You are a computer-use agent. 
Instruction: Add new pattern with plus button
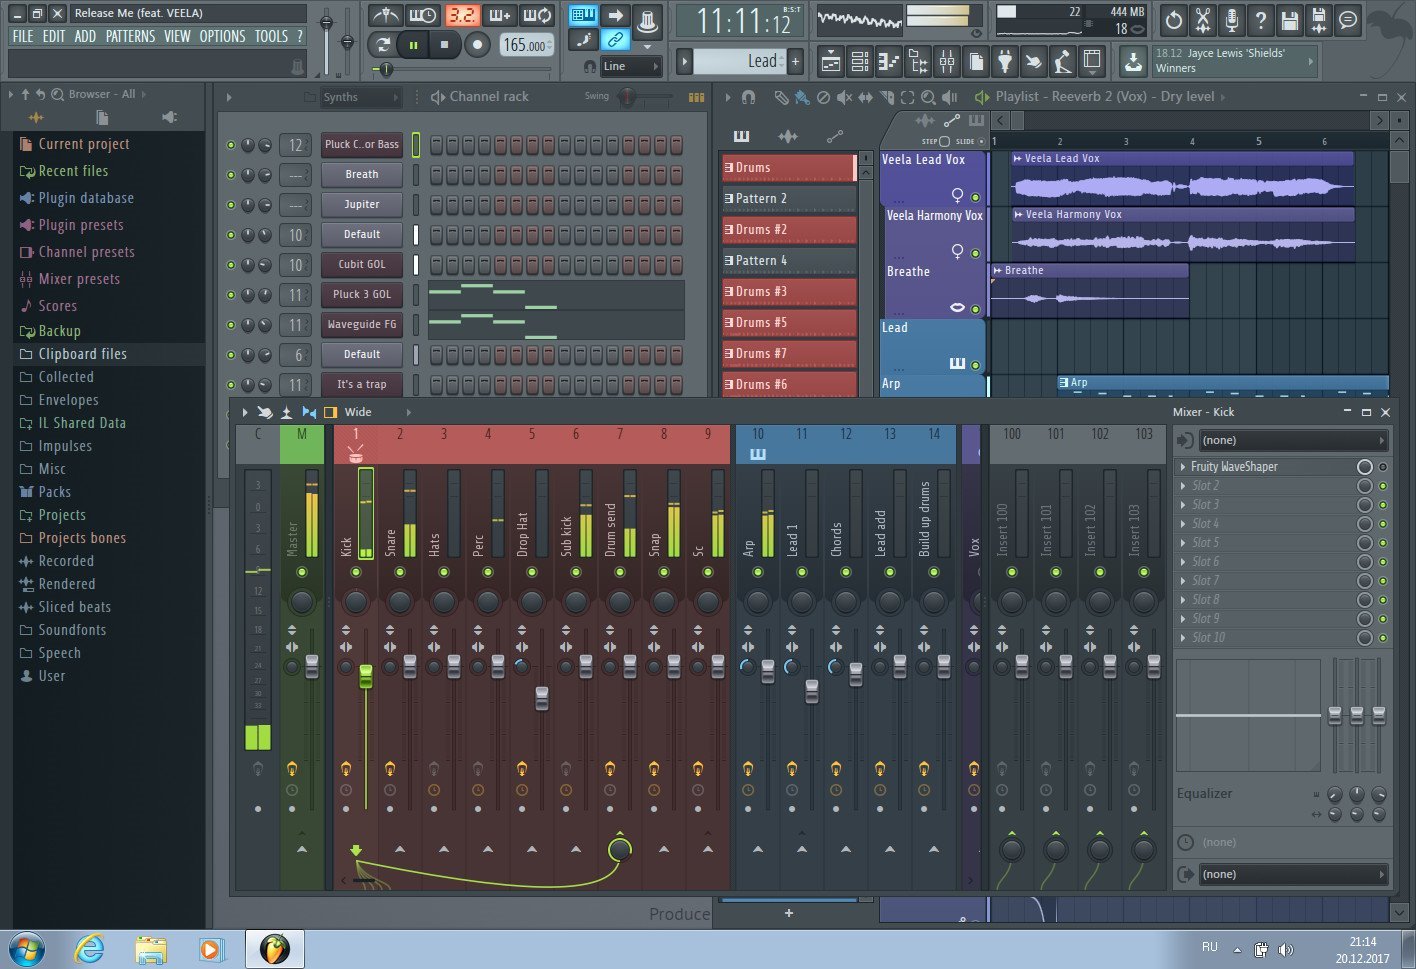[x=796, y=62]
